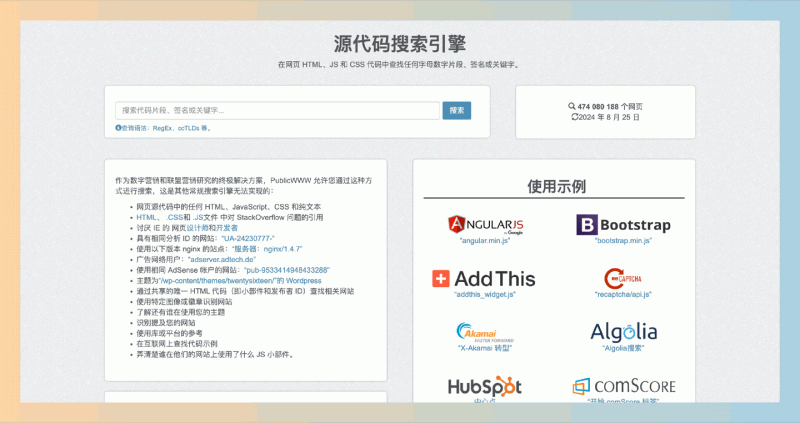The width and height of the screenshot is (800, 423).
Task: Click the .CSS link in the list
Action: 174,217
